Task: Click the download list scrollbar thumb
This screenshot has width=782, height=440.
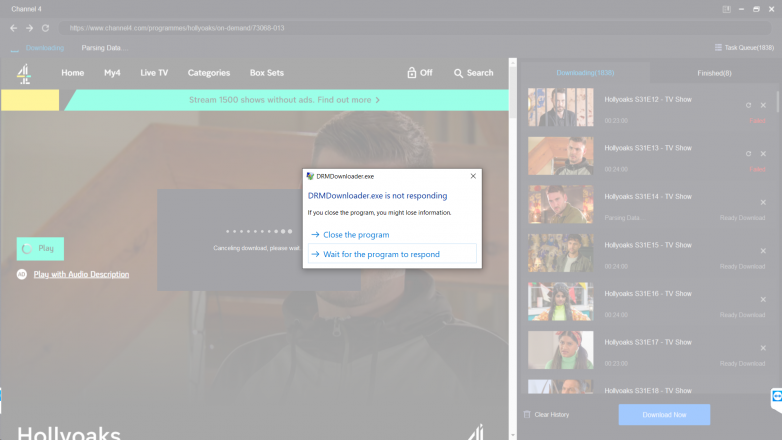Action: click(x=778, y=101)
